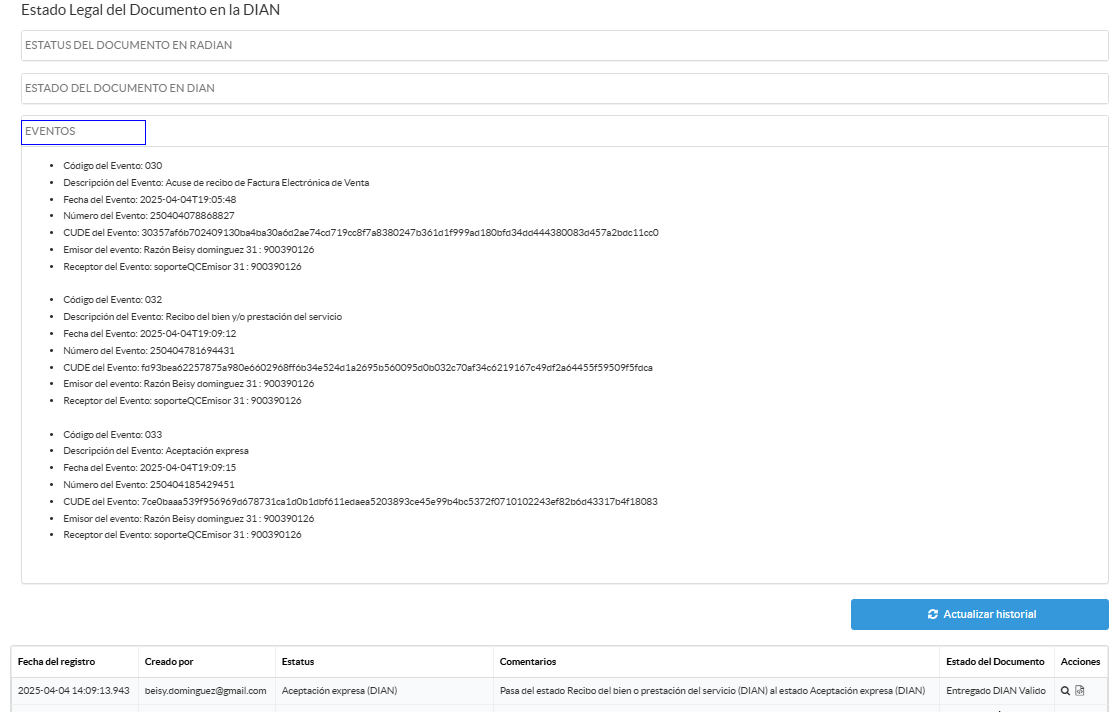Click the beisy.dominguez@gmail.com cell
The height and width of the screenshot is (712, 1115).
click(x=206, y=691)
